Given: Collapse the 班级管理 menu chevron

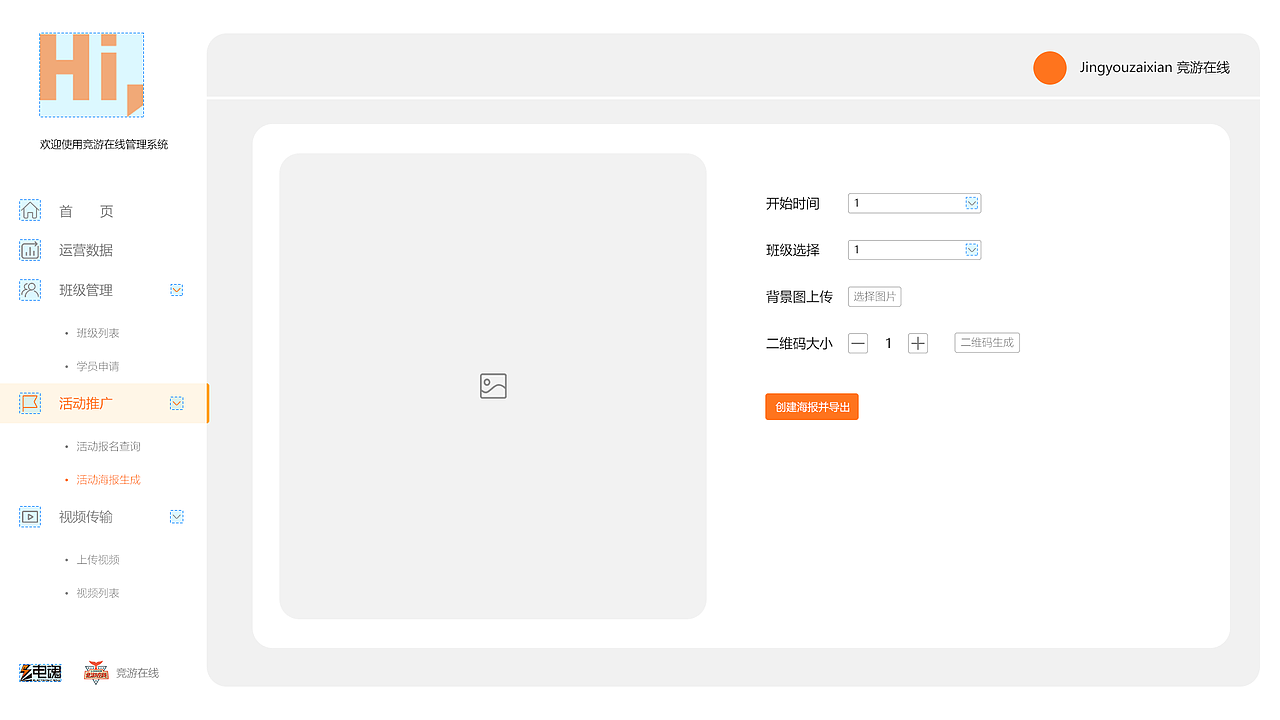Looking at the screenshot, I should point(176,290).
